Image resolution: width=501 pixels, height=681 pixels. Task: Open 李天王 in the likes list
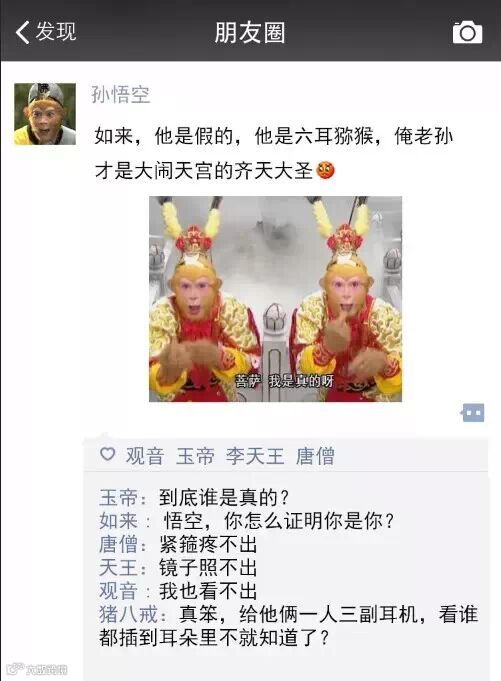coord(255,456)
